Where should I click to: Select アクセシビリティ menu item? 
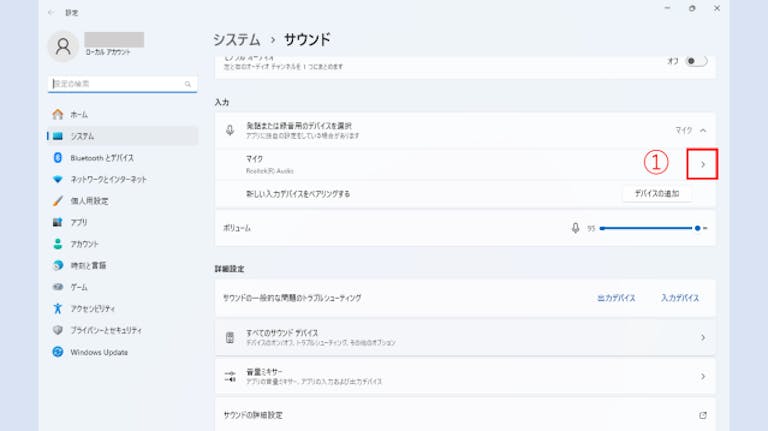122,309
